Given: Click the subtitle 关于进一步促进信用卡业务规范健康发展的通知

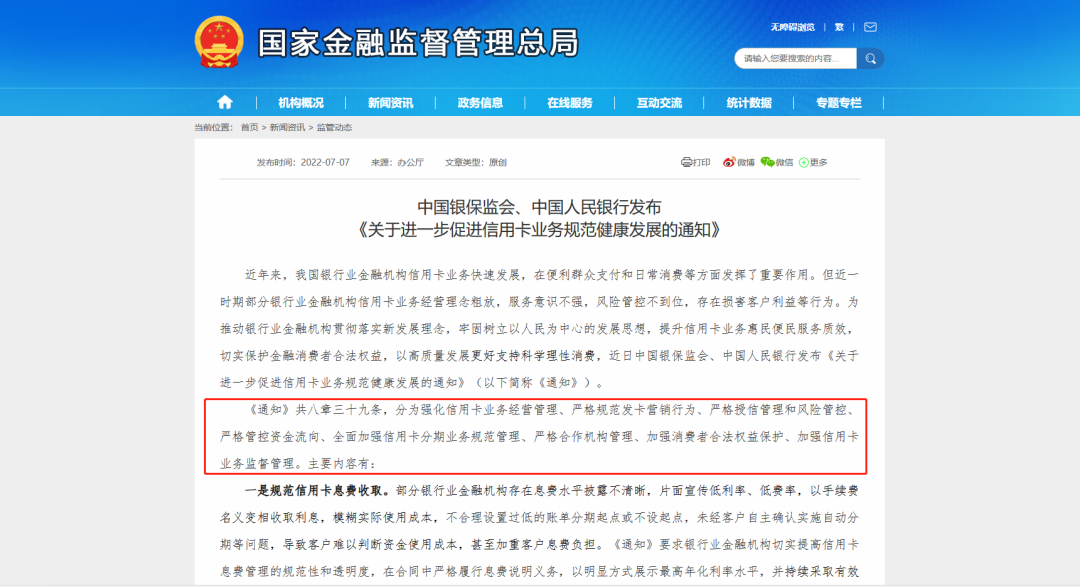Looking at the screenshot, I should [539, 230].
